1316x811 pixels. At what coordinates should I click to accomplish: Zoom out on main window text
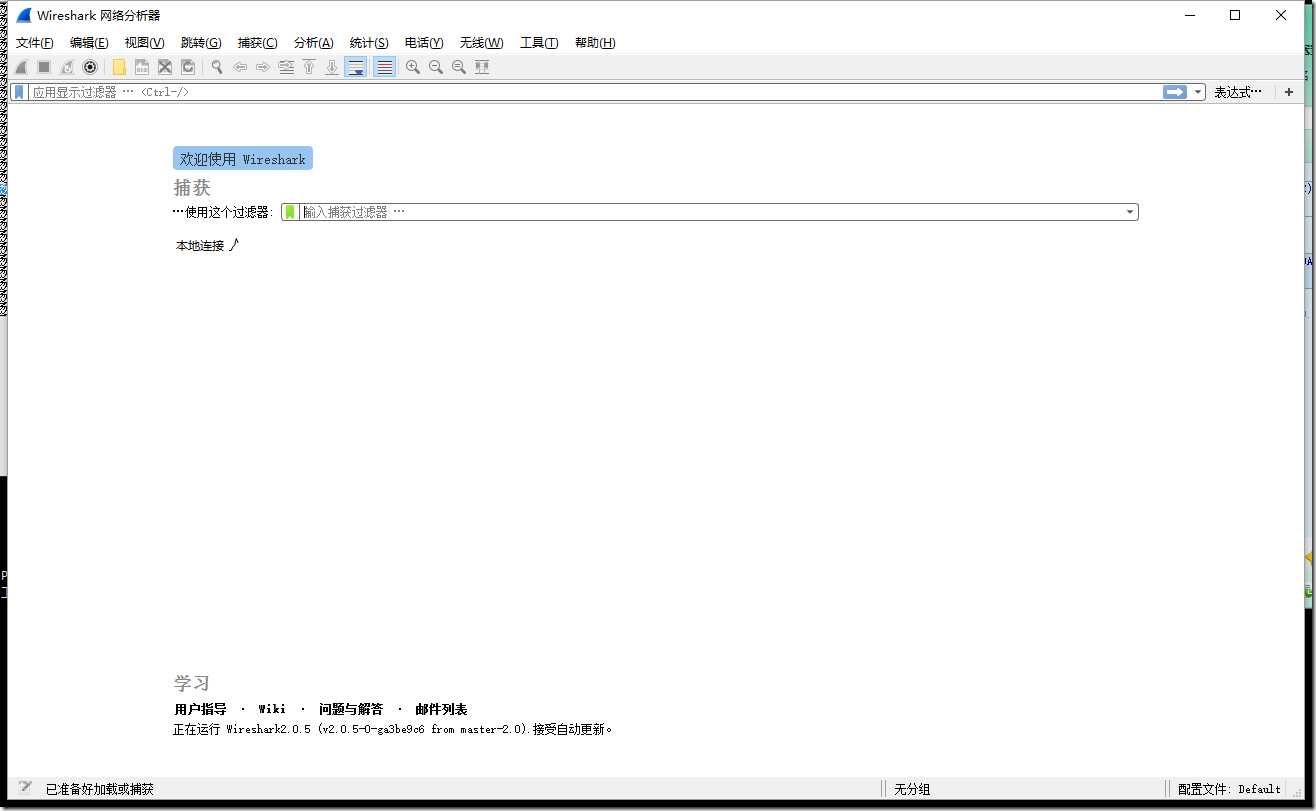tap(436, 67)
